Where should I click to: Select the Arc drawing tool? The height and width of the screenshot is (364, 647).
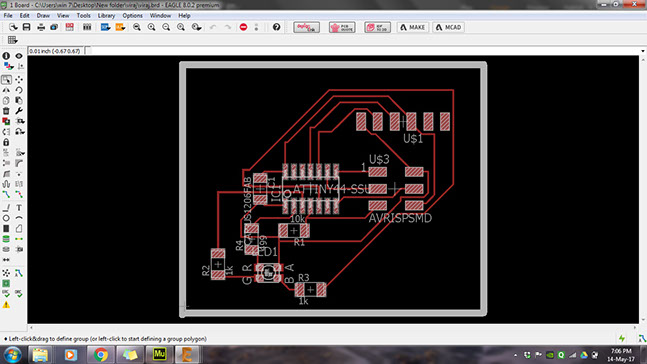[19, 218]
